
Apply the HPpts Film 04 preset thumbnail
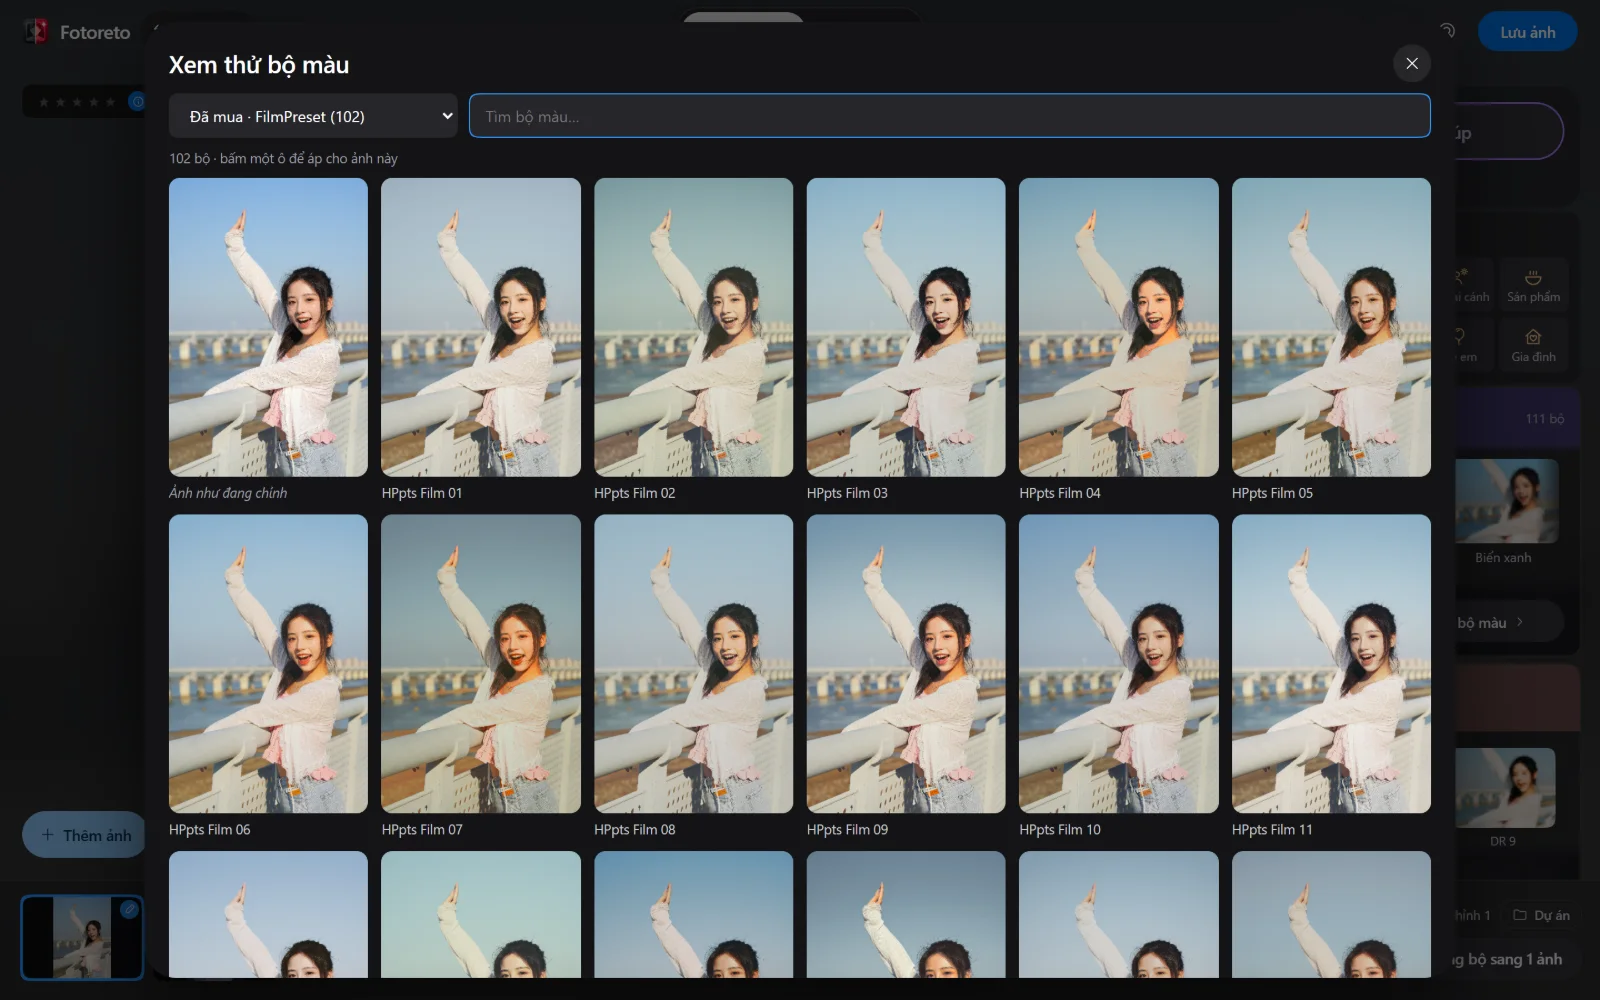pos(1118,327)
